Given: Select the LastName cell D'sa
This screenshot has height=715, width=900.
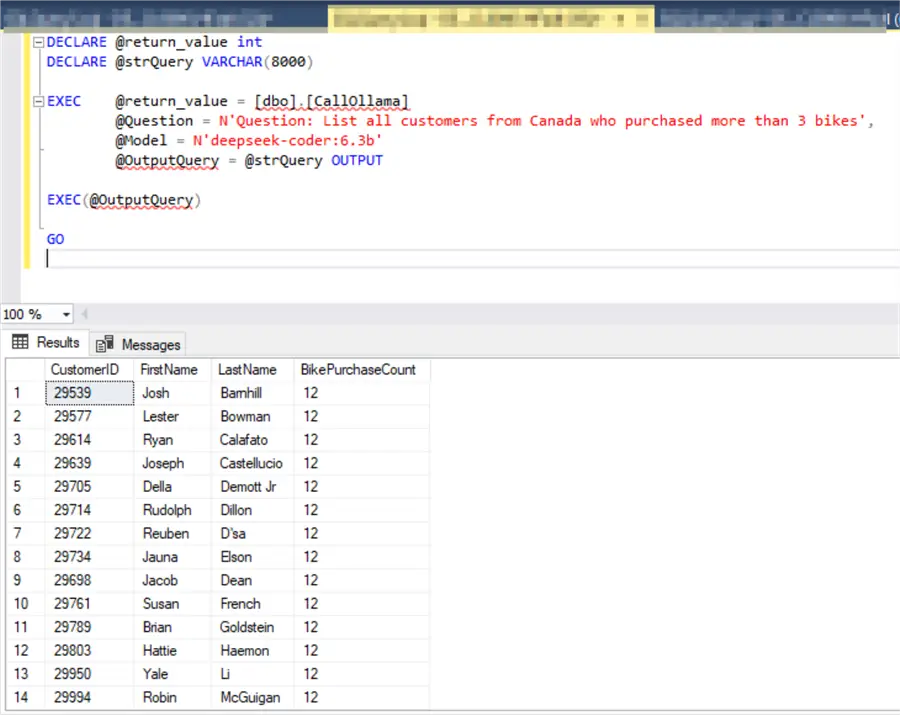Looking at the screenshot, I should [x=252, y=534].
